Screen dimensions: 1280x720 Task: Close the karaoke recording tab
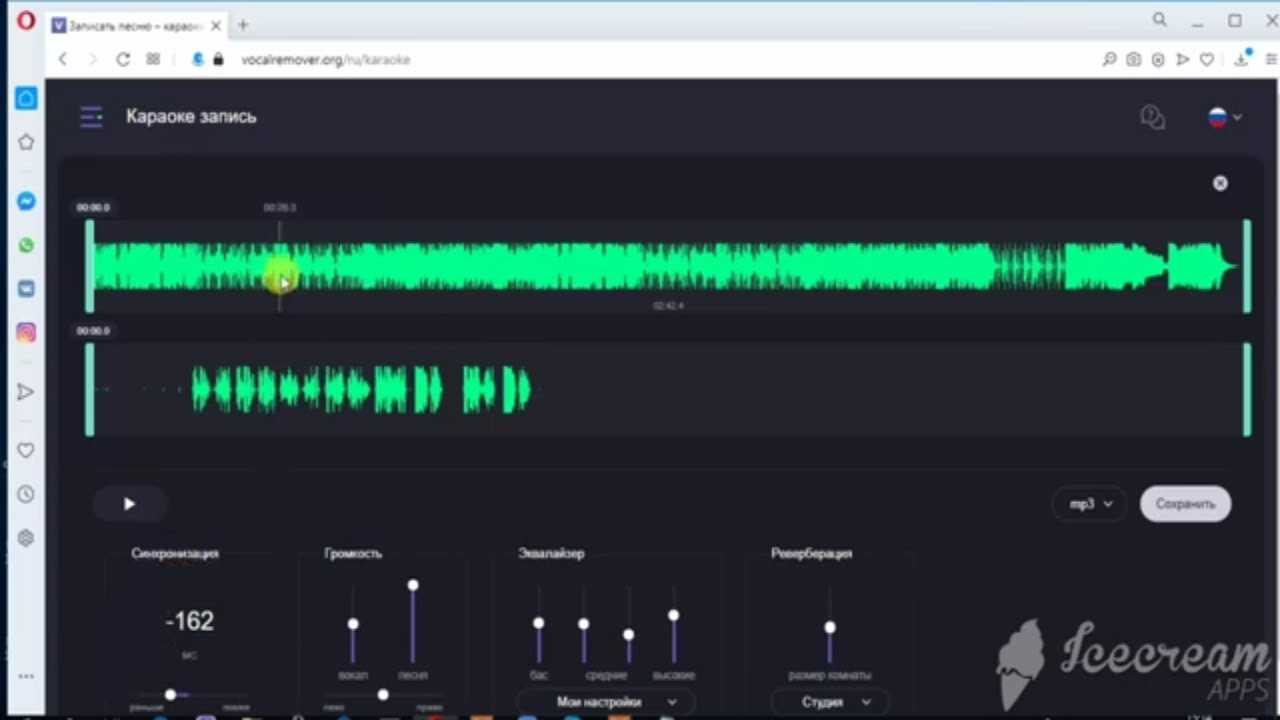click(x=215, y=25)
